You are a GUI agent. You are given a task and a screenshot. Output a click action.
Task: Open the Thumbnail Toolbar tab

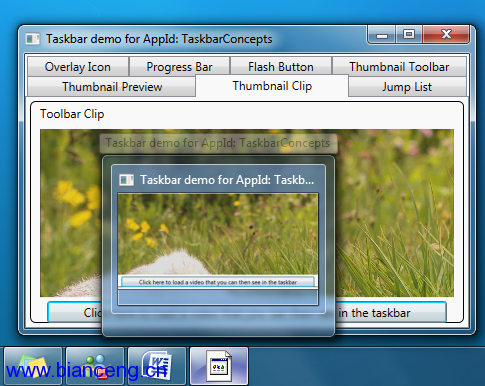click(399, 67)
